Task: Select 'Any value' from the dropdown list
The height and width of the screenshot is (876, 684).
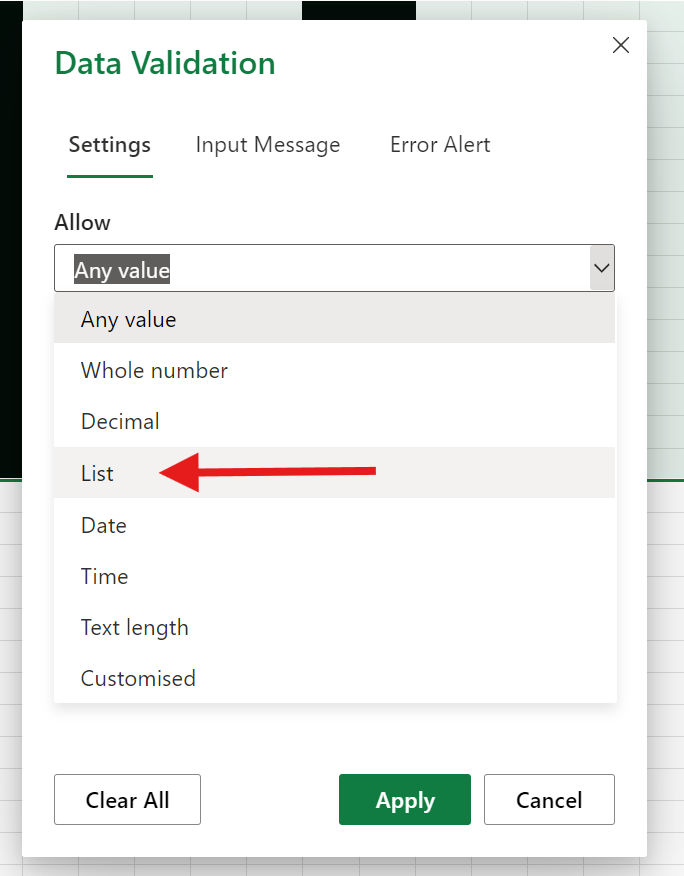Action: click(x=335, y=319)
